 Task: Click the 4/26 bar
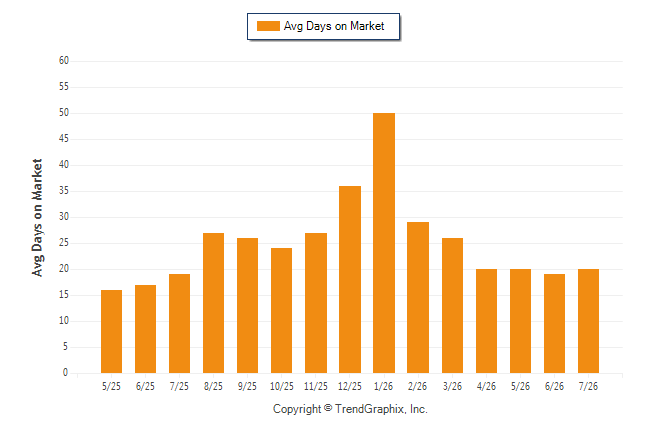pos(487,321)
